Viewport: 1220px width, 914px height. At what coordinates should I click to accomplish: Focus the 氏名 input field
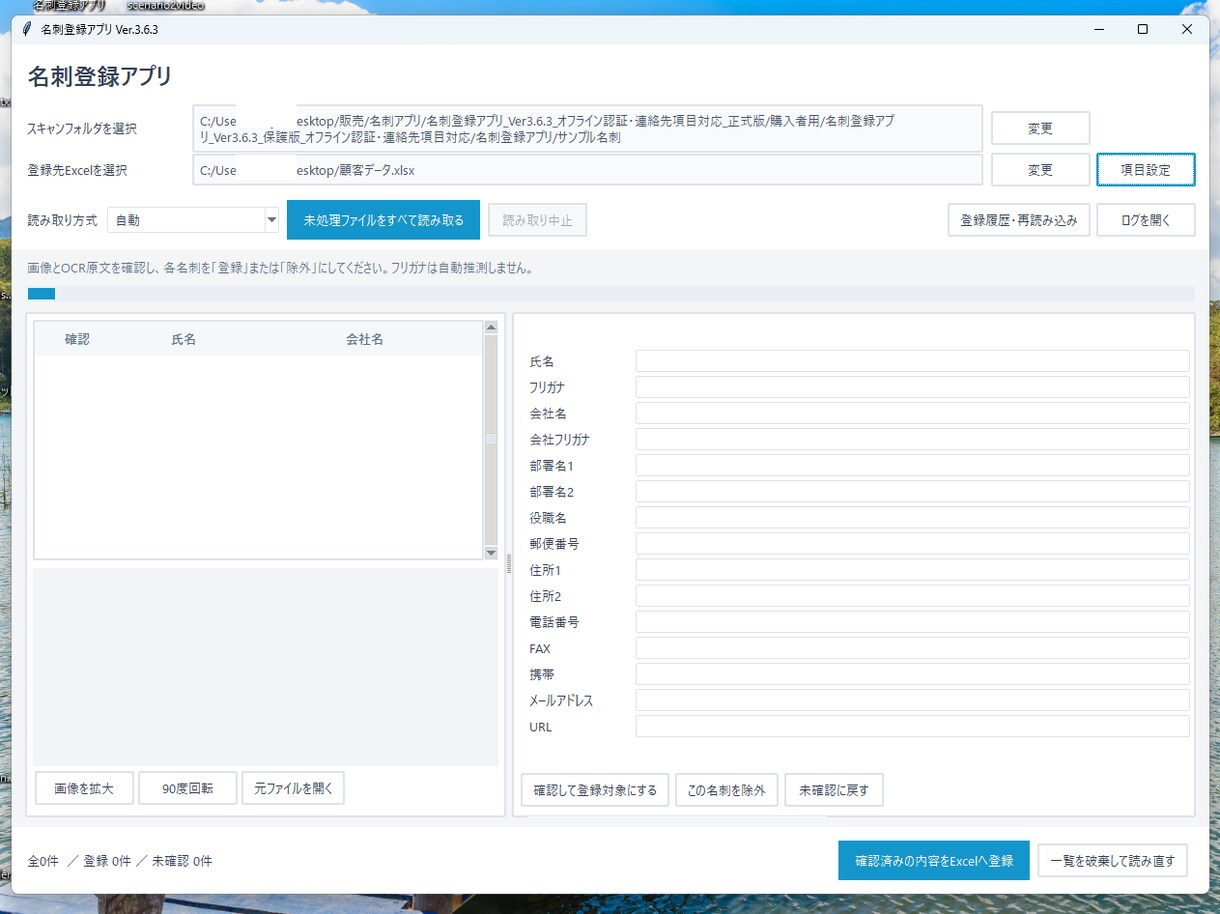click(912, 361)
